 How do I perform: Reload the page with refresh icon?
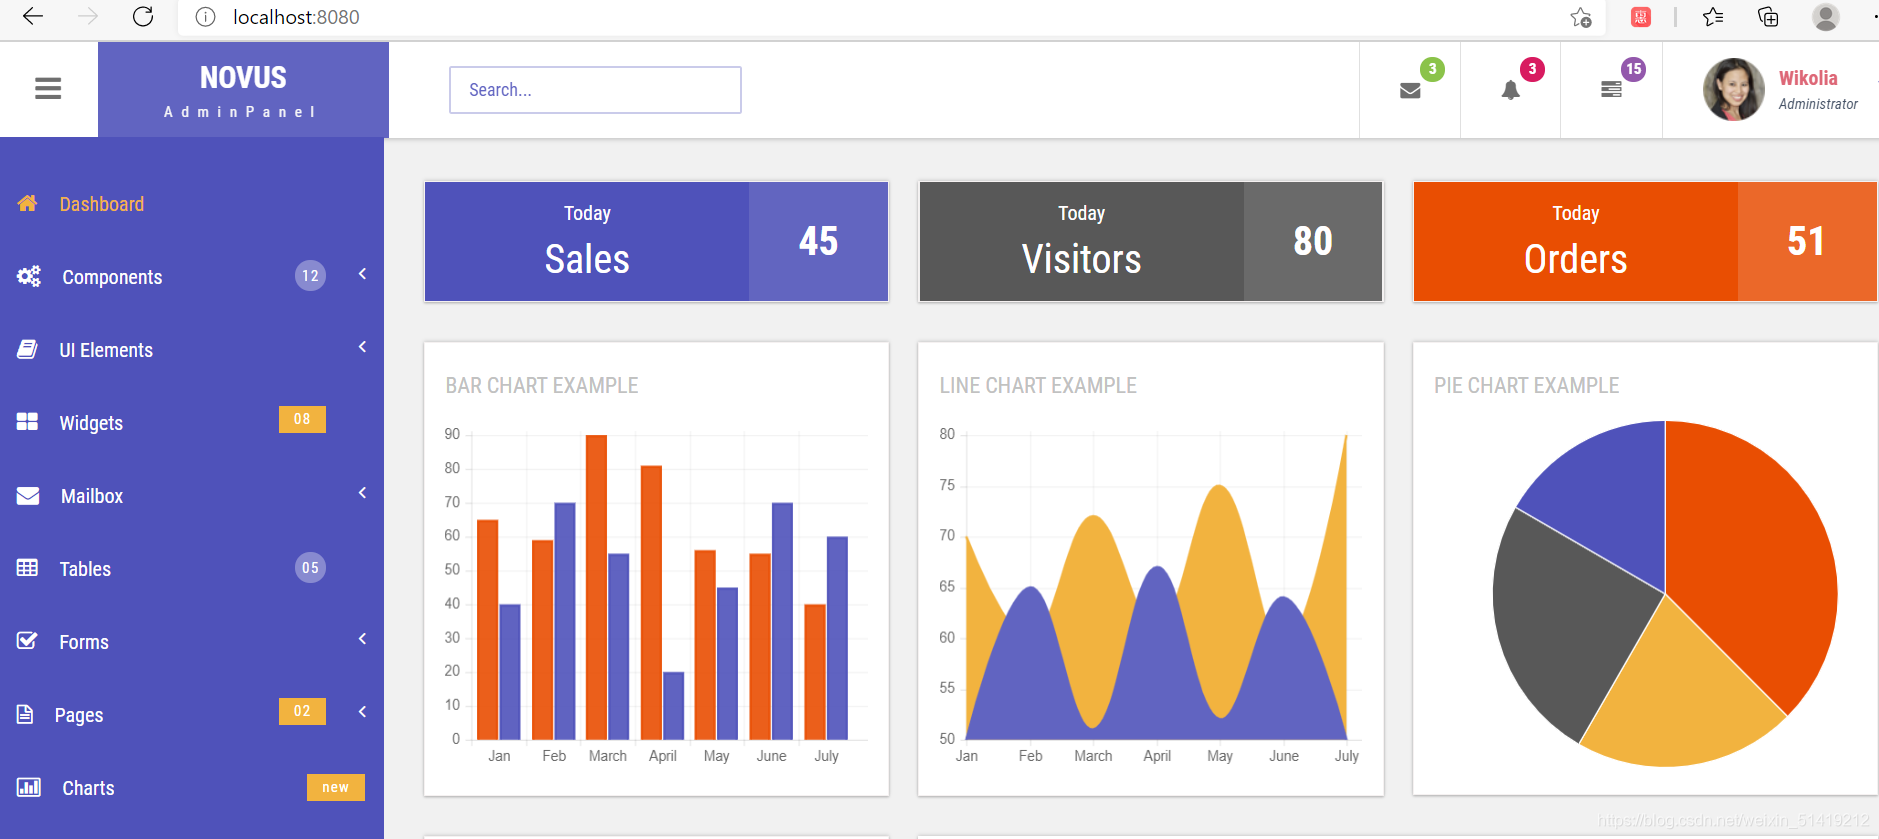[x=143, y=16]
